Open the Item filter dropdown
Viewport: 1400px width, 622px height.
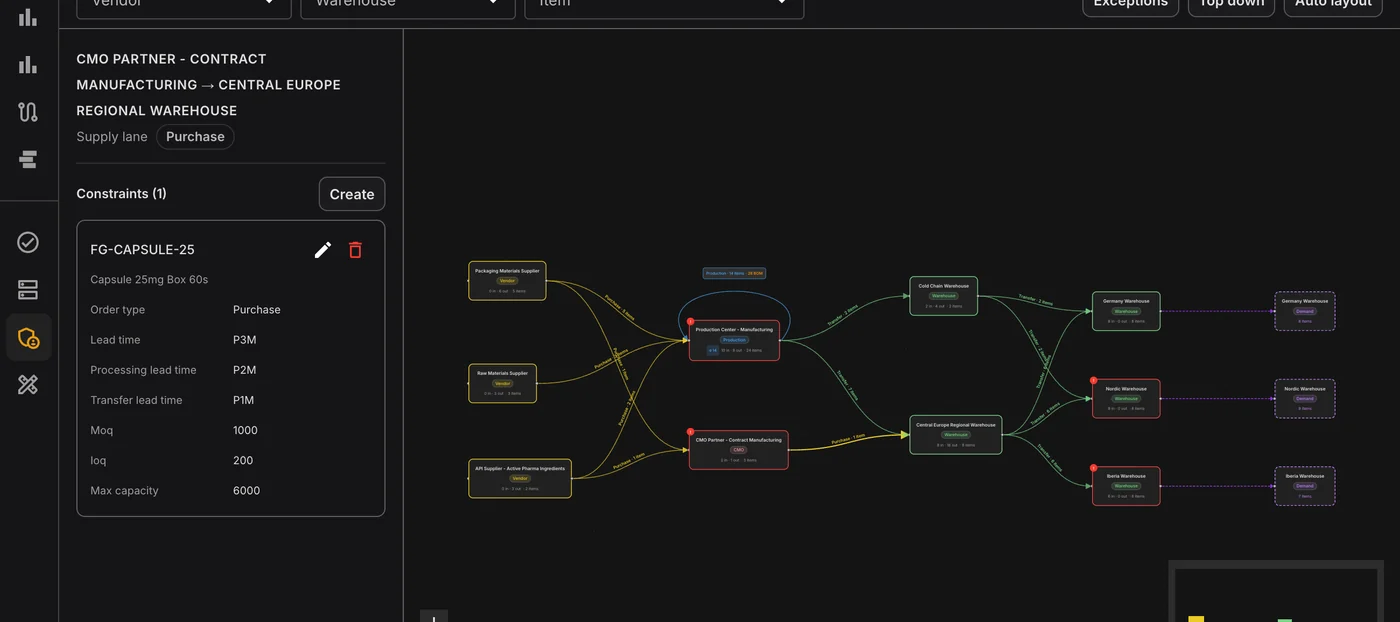point(664,3)
